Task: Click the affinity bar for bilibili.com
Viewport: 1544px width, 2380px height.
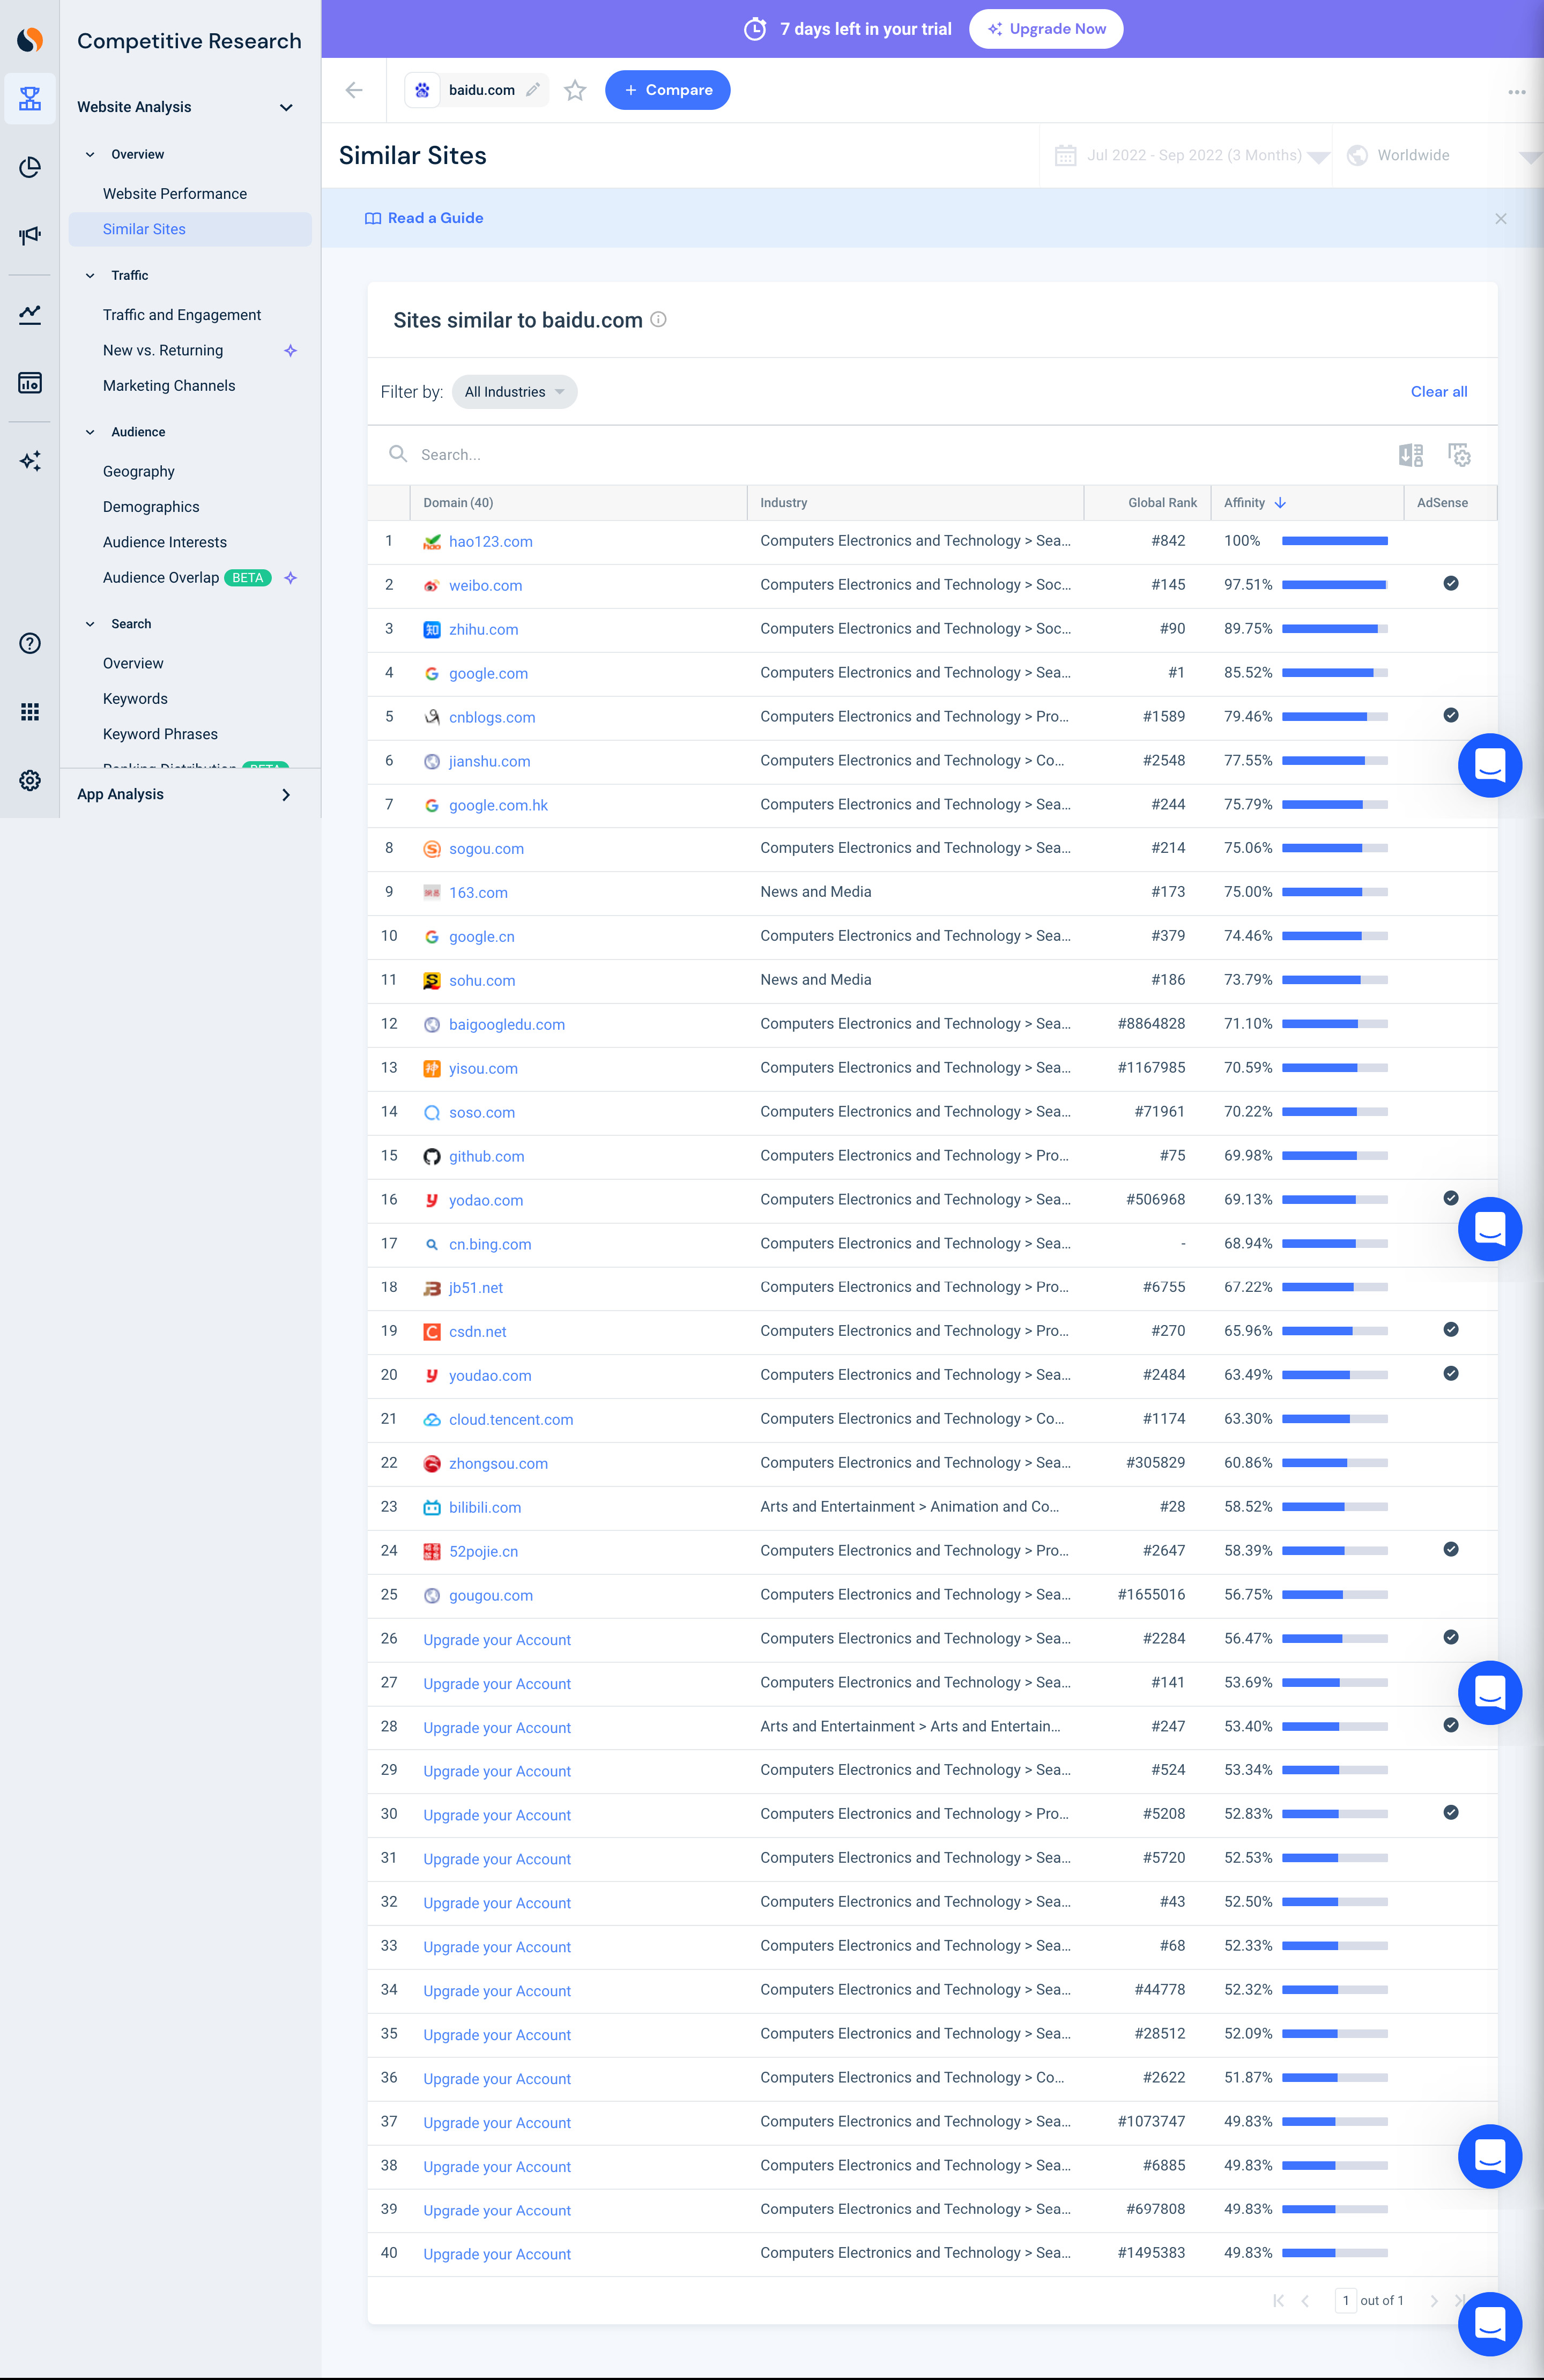Action: click(1334, 1507)
